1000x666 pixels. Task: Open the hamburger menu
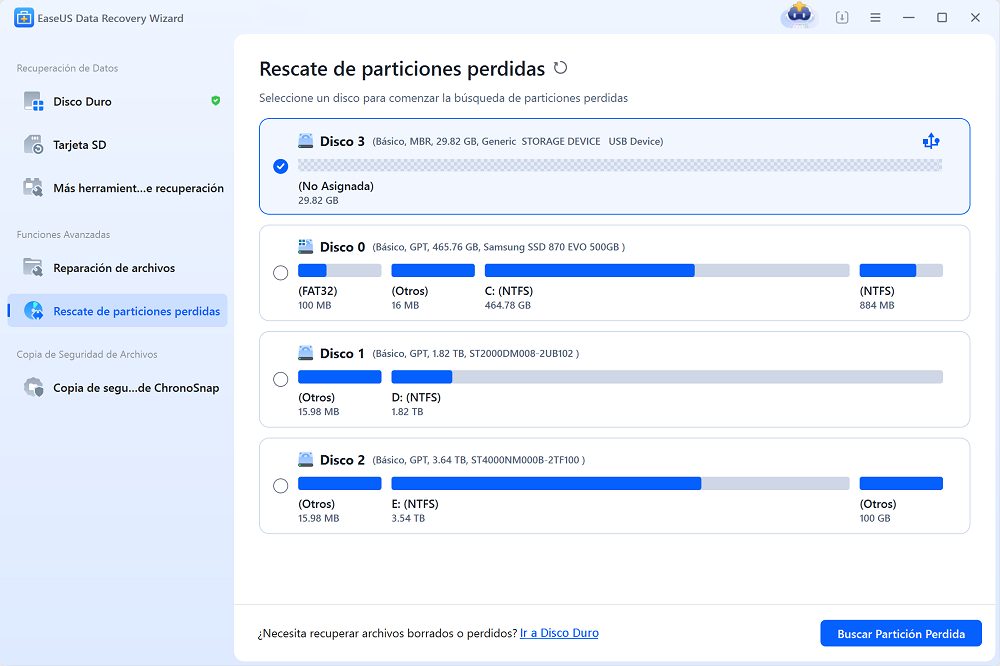875,18
